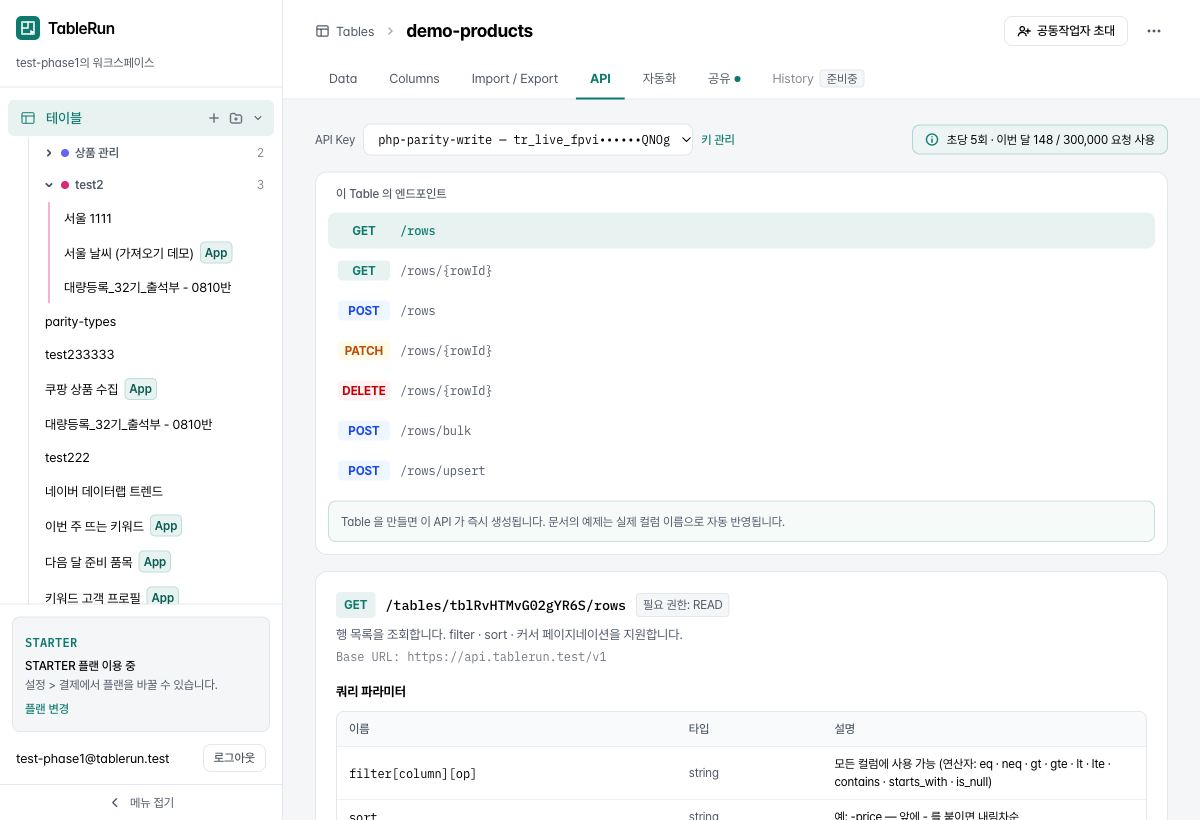Select GET /rows endpoint
Image resolution: width=1200 pixels, height=820 pixels.
click(741, 231)
